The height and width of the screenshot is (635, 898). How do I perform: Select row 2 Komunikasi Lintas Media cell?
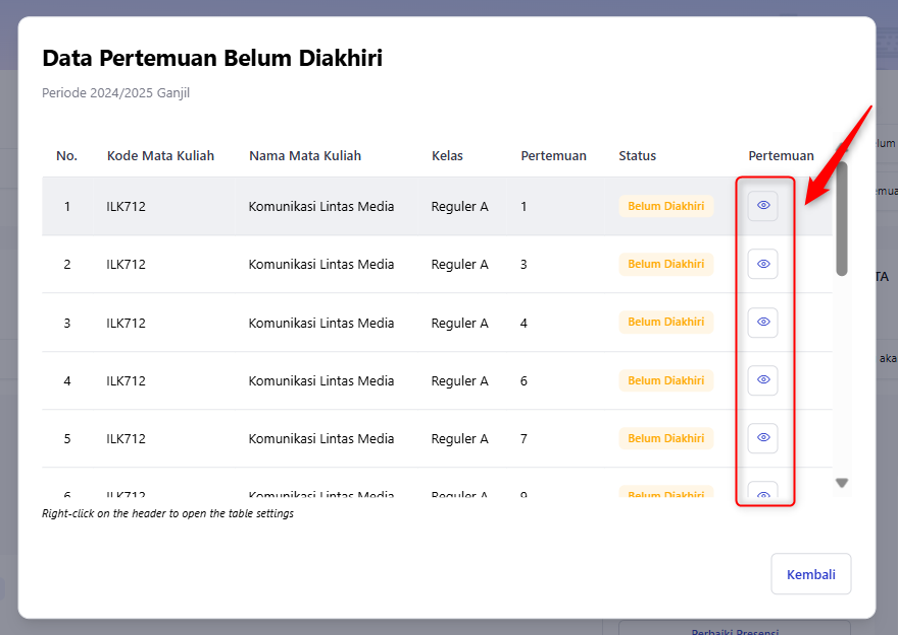click(321, 265)
